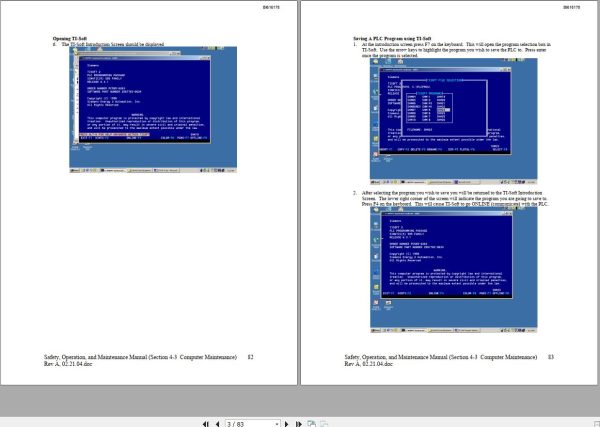Click the go-to-previous-view icon in bottom toolbar
This screenshot has height=427, width=600.
312,424
